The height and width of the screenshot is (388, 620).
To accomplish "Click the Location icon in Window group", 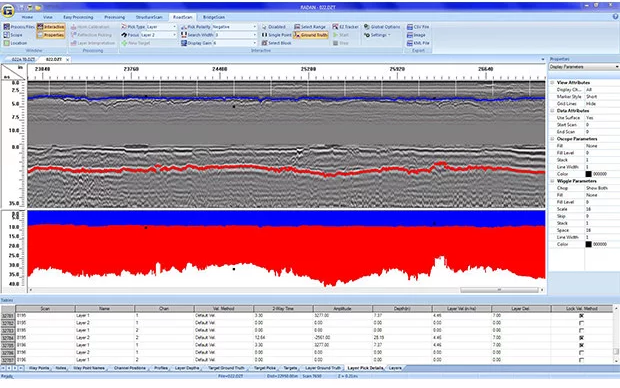I will pos(6,43).
